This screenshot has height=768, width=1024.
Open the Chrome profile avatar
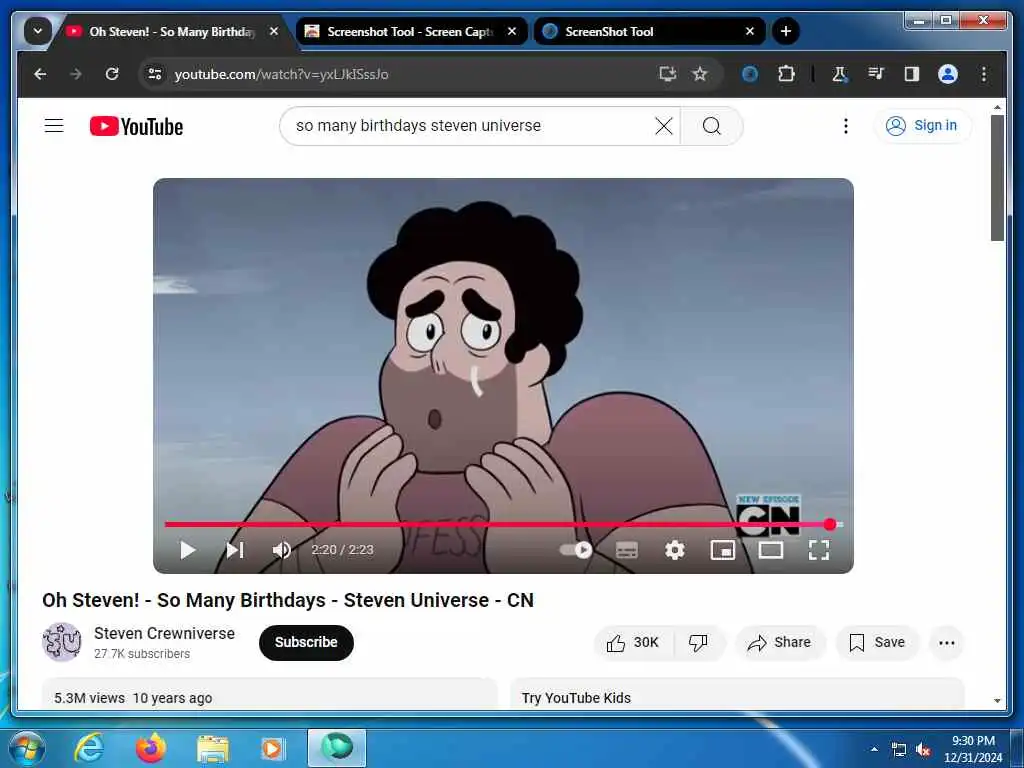coord(948,74)
